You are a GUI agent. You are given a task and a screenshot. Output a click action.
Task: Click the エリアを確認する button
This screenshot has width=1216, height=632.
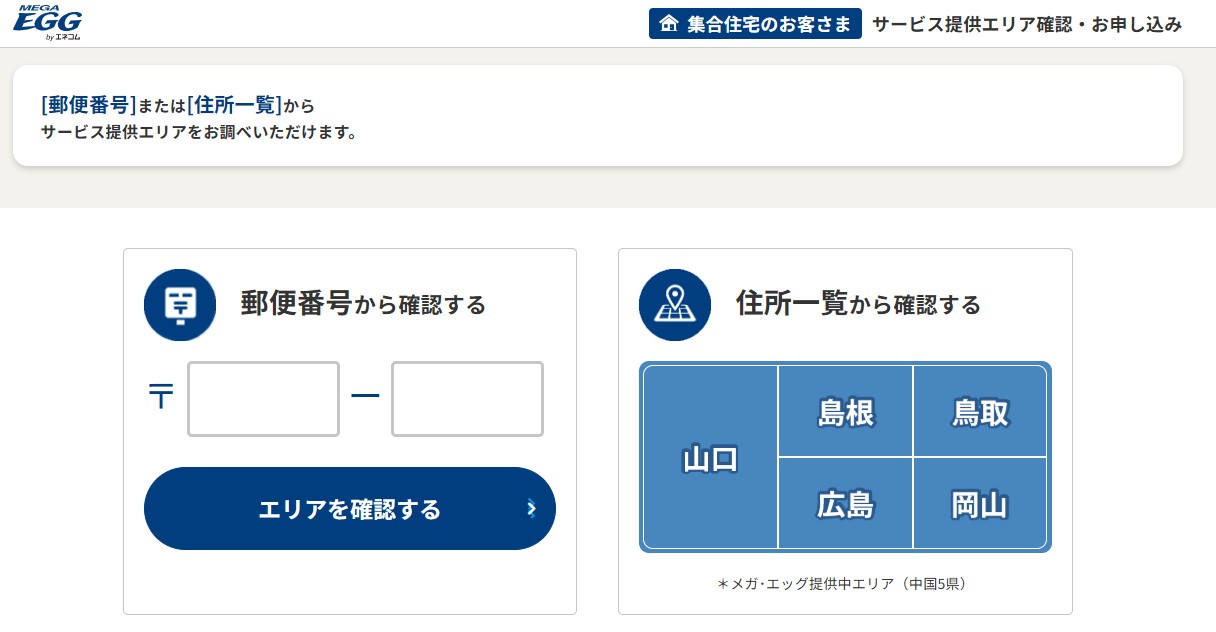(350, 508)
